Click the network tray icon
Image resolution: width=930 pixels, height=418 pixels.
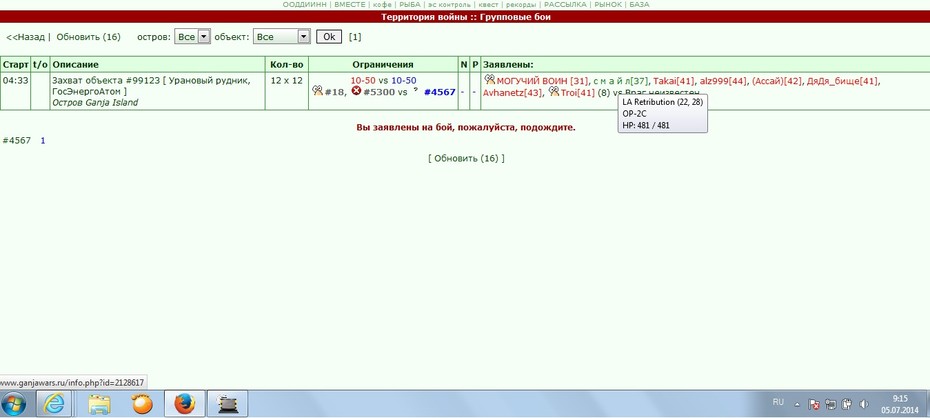(x=831, y=404)
